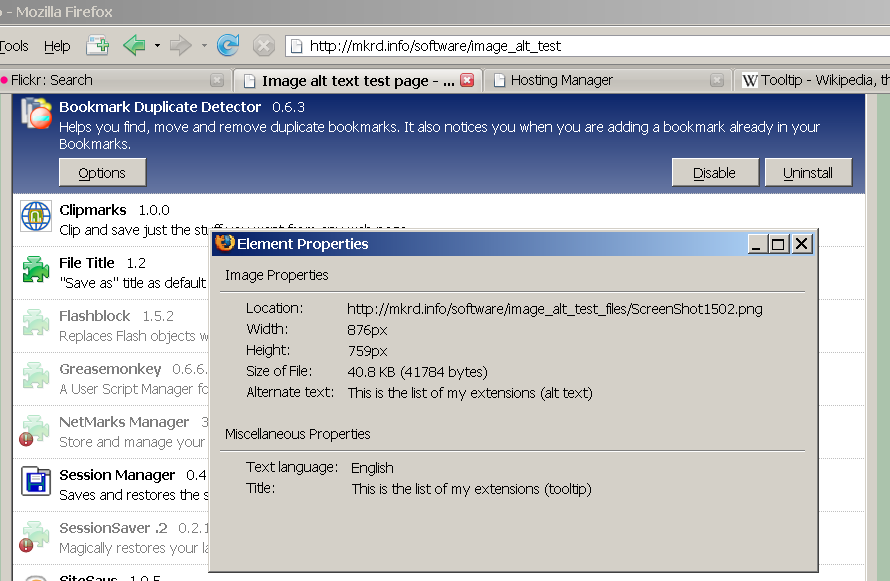Reload the page with the blue icon

tap(228, 45)
